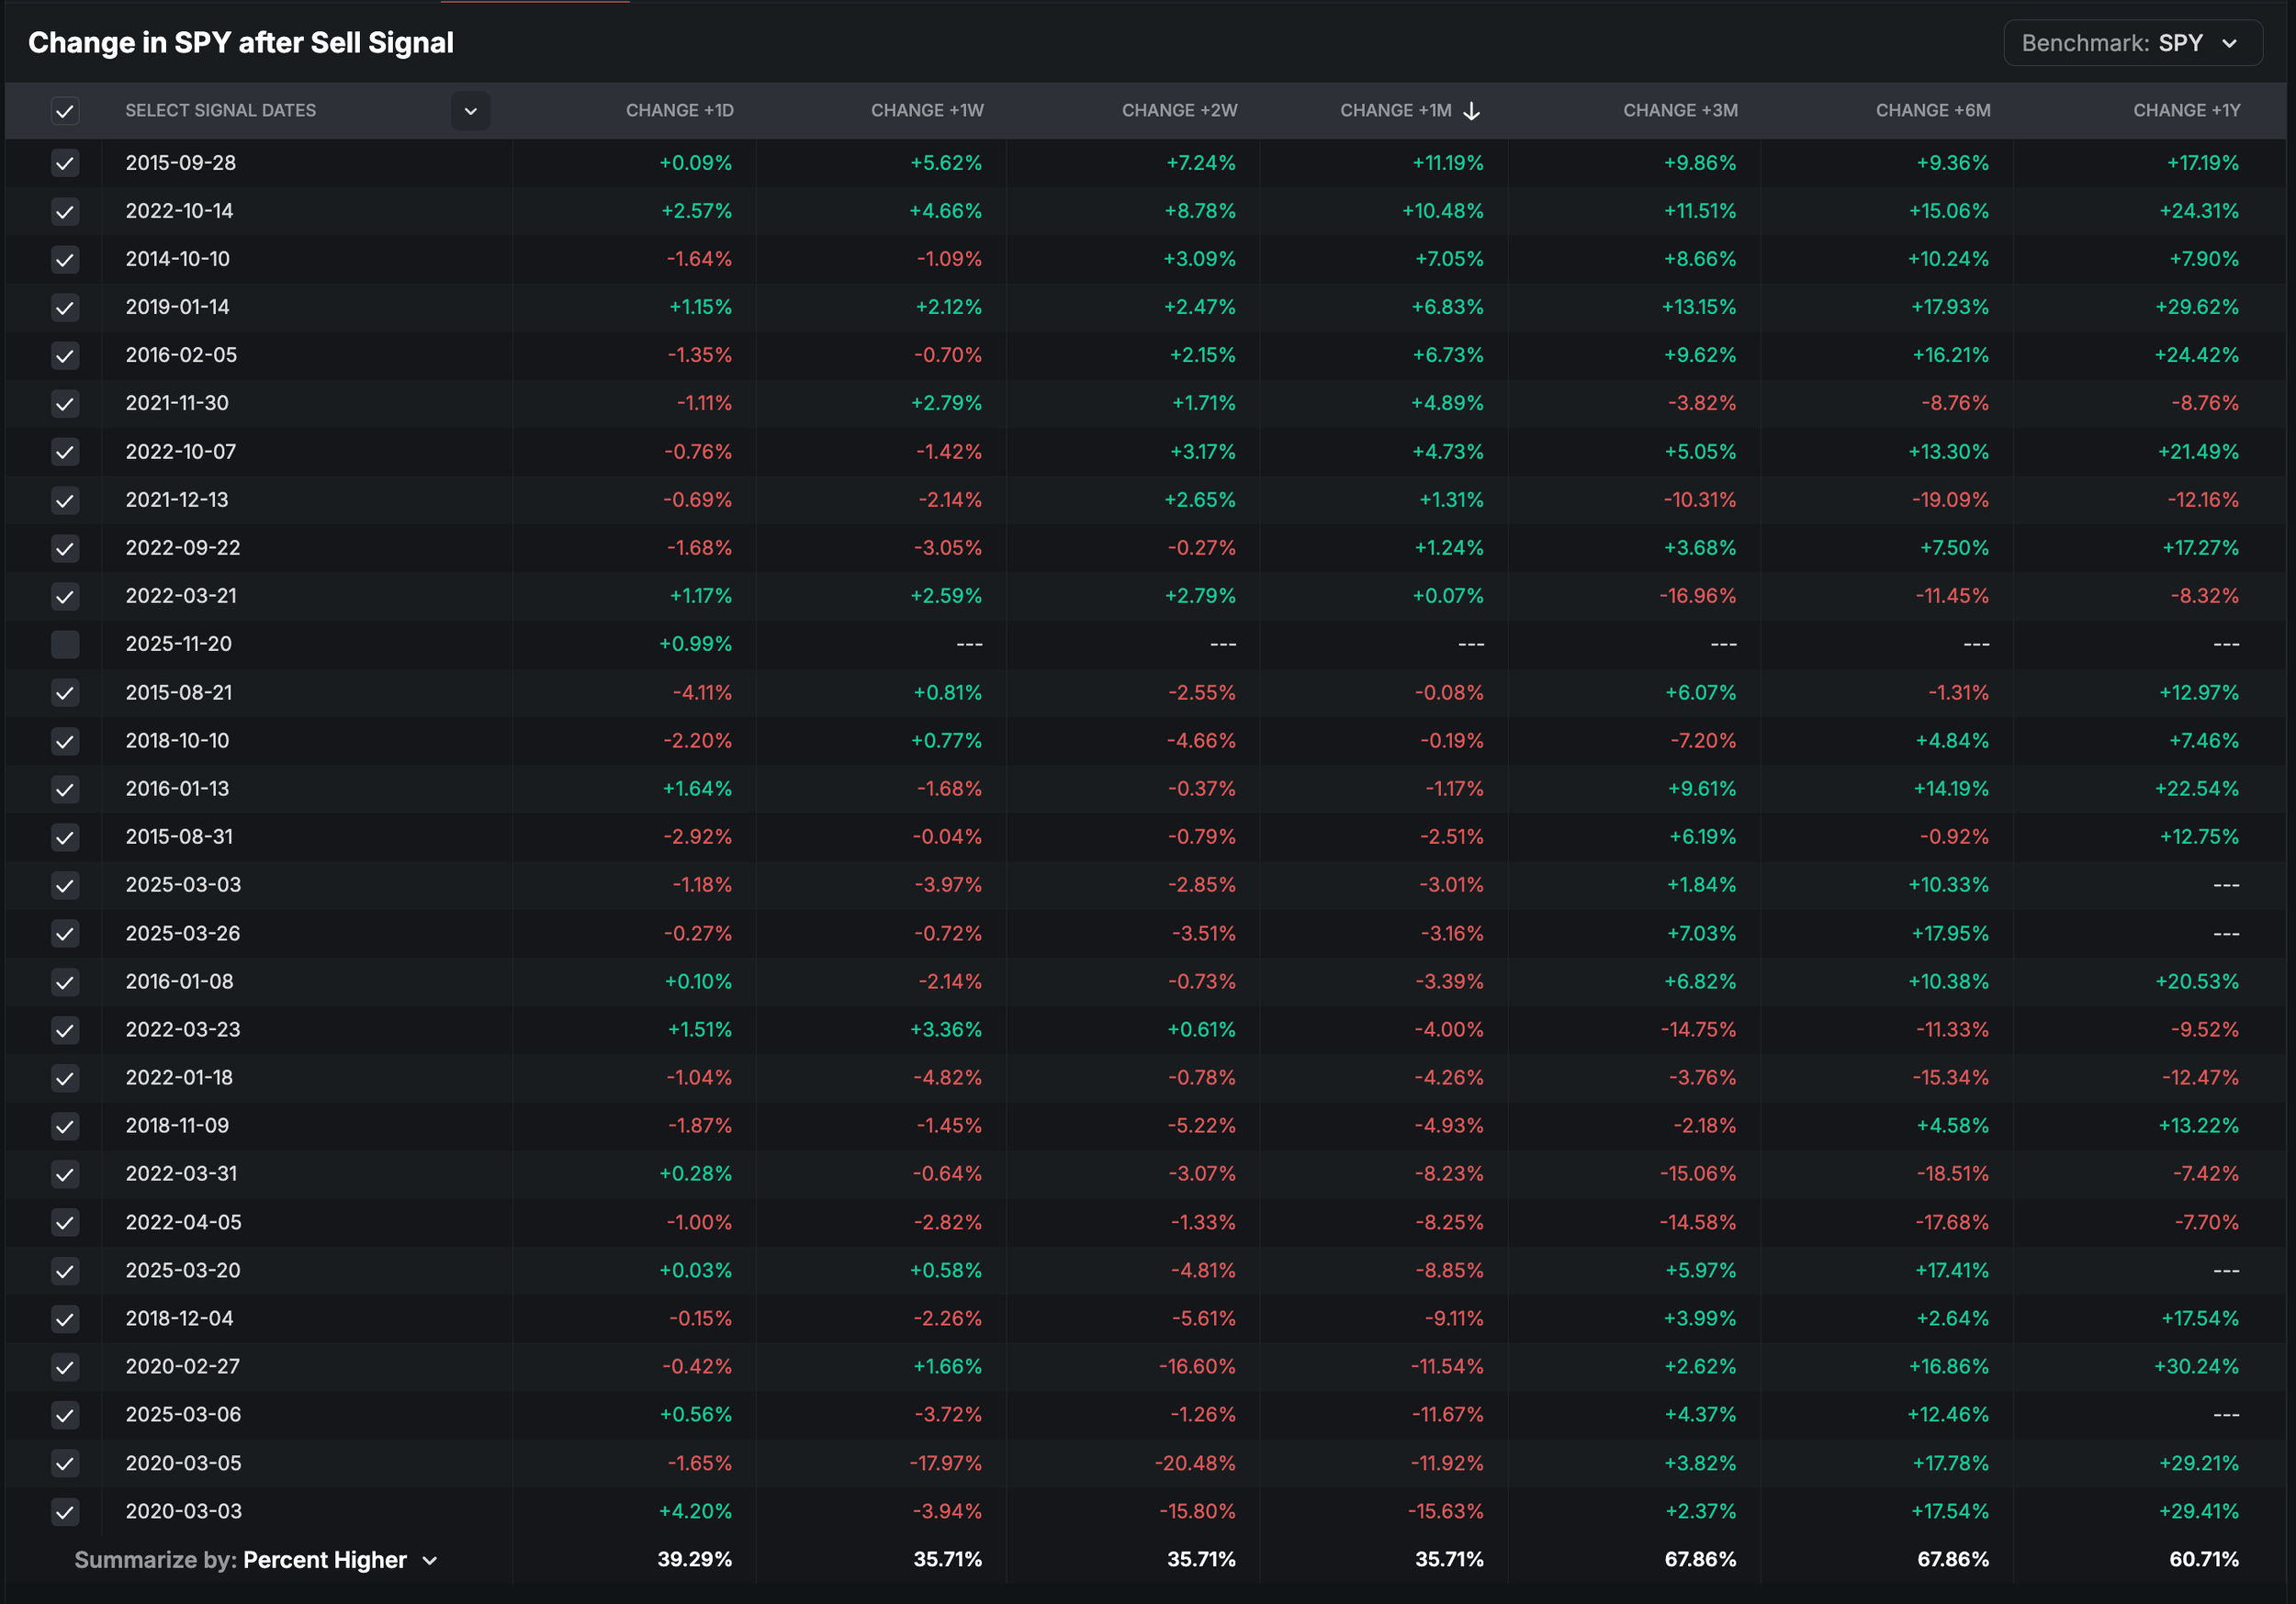The image size is (2296, 1604).
Task: Uncheck the 2015-09-28 row checkbox
Action: [x=65, y=163]
